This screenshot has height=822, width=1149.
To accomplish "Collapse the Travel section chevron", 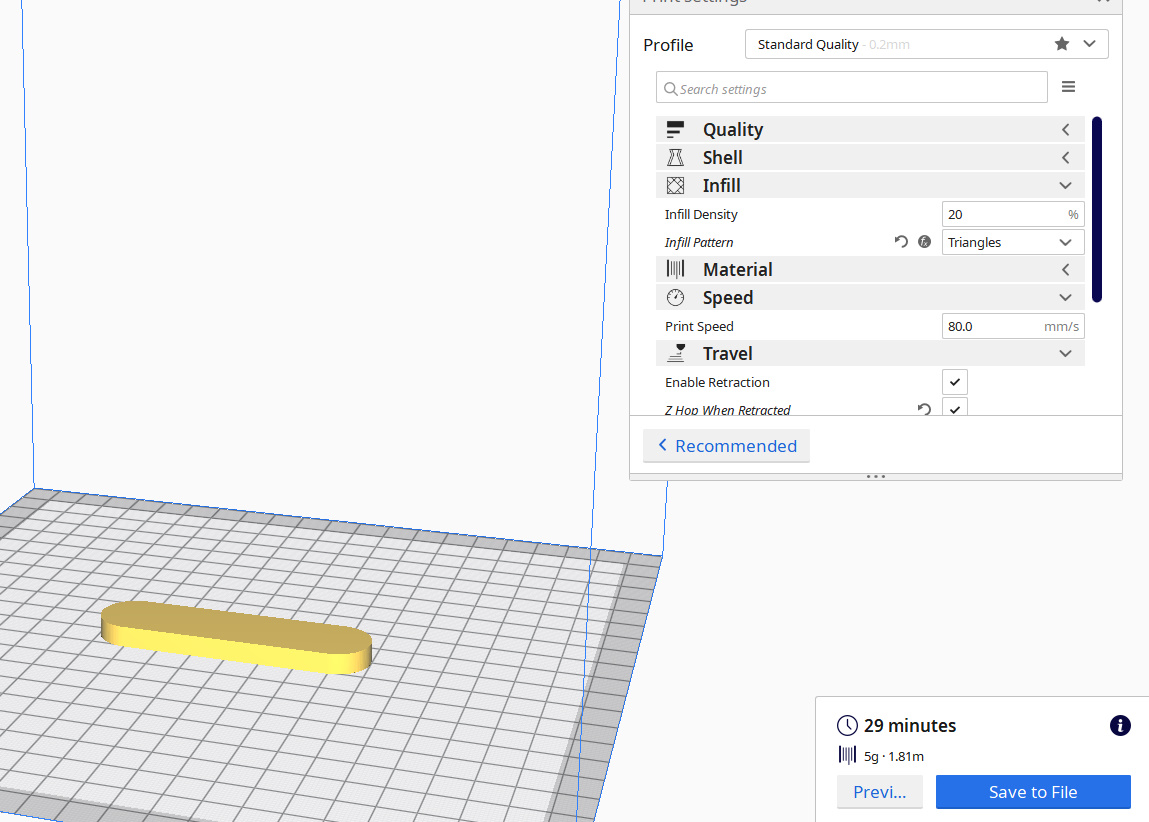I will (1065, 354).
